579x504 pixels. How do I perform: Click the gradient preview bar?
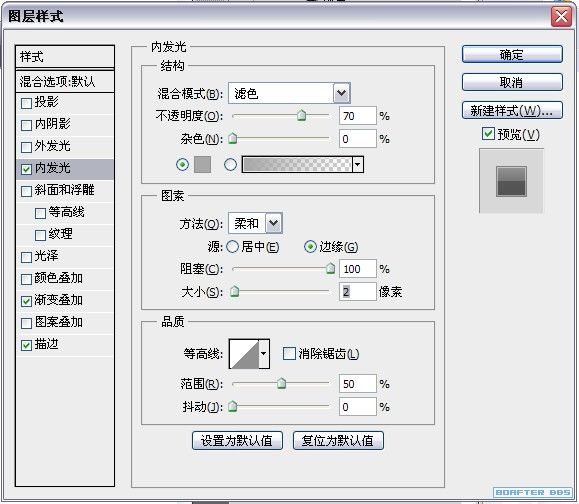(298, 164)
